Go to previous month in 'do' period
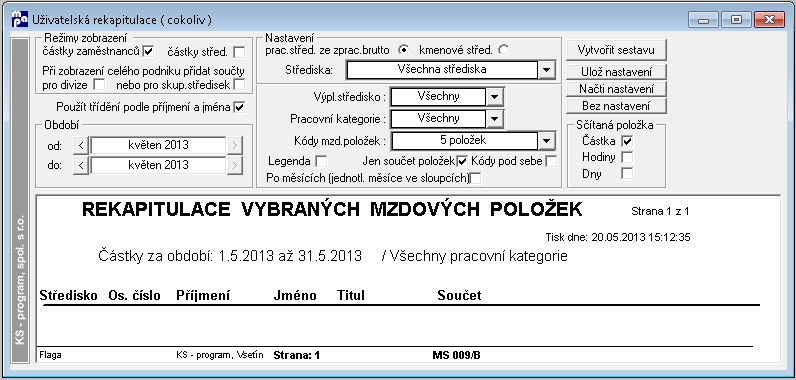 (x=81, y=165)
